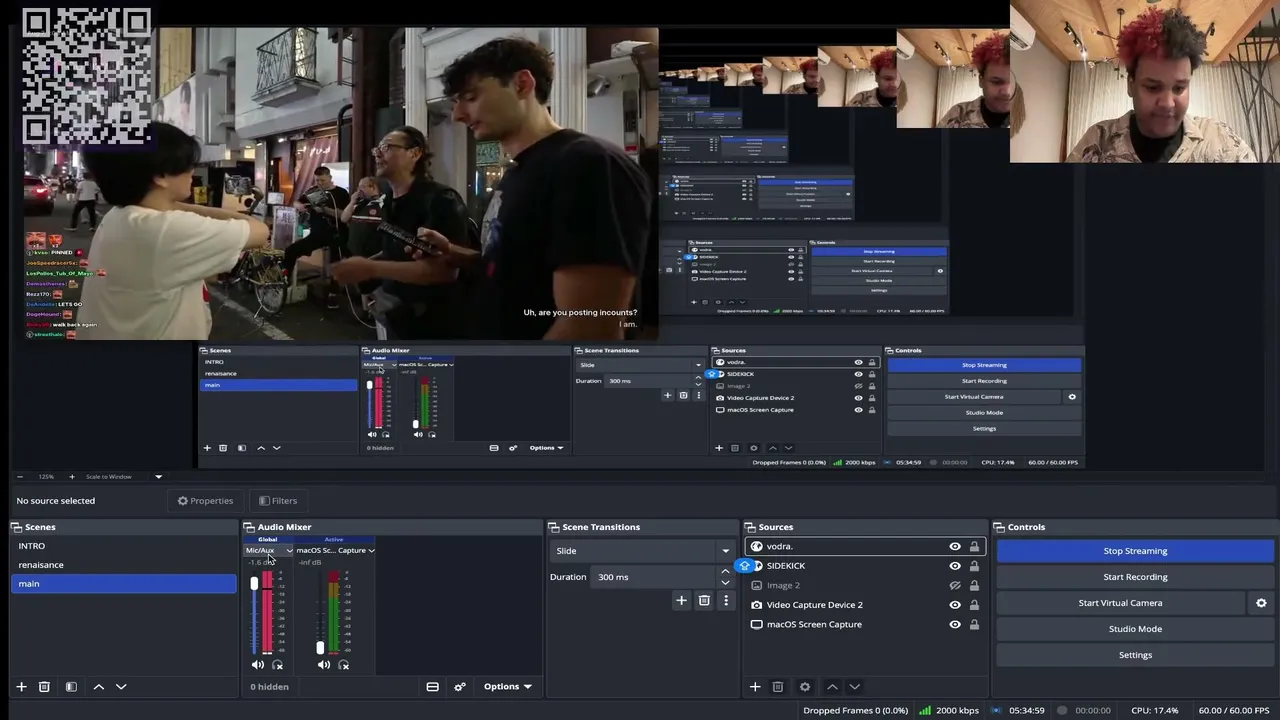
Task: Hide the SIDEKICK source
Action: (x=955, y=566)
